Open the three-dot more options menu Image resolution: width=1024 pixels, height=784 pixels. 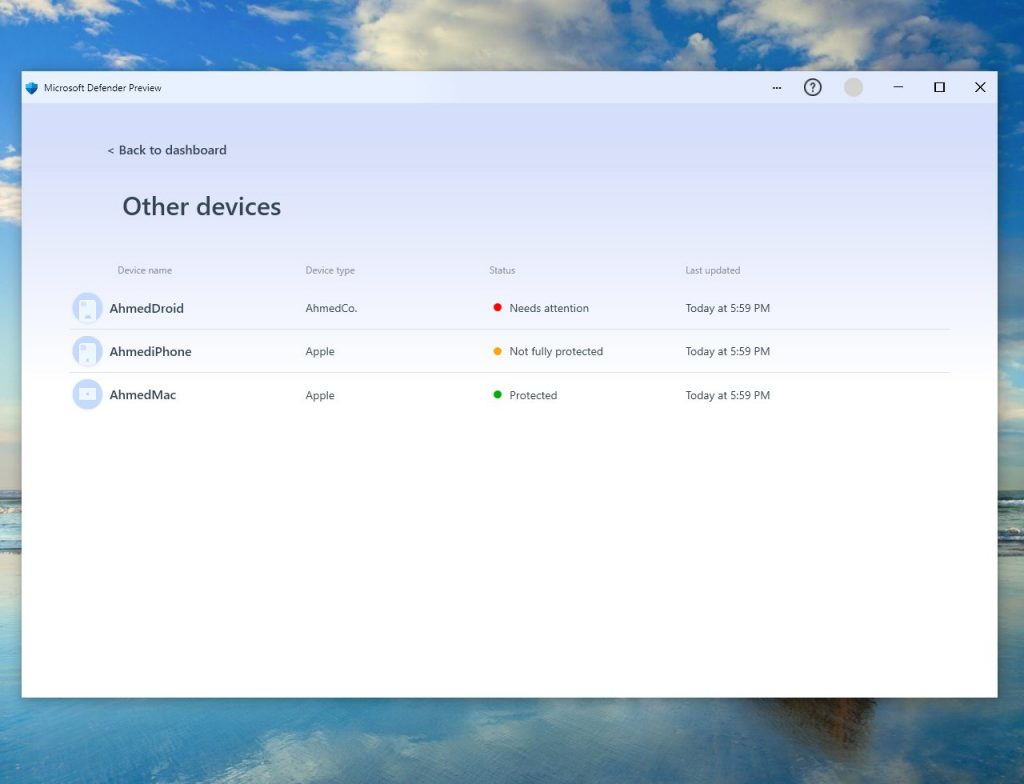(x=776, y=88)
